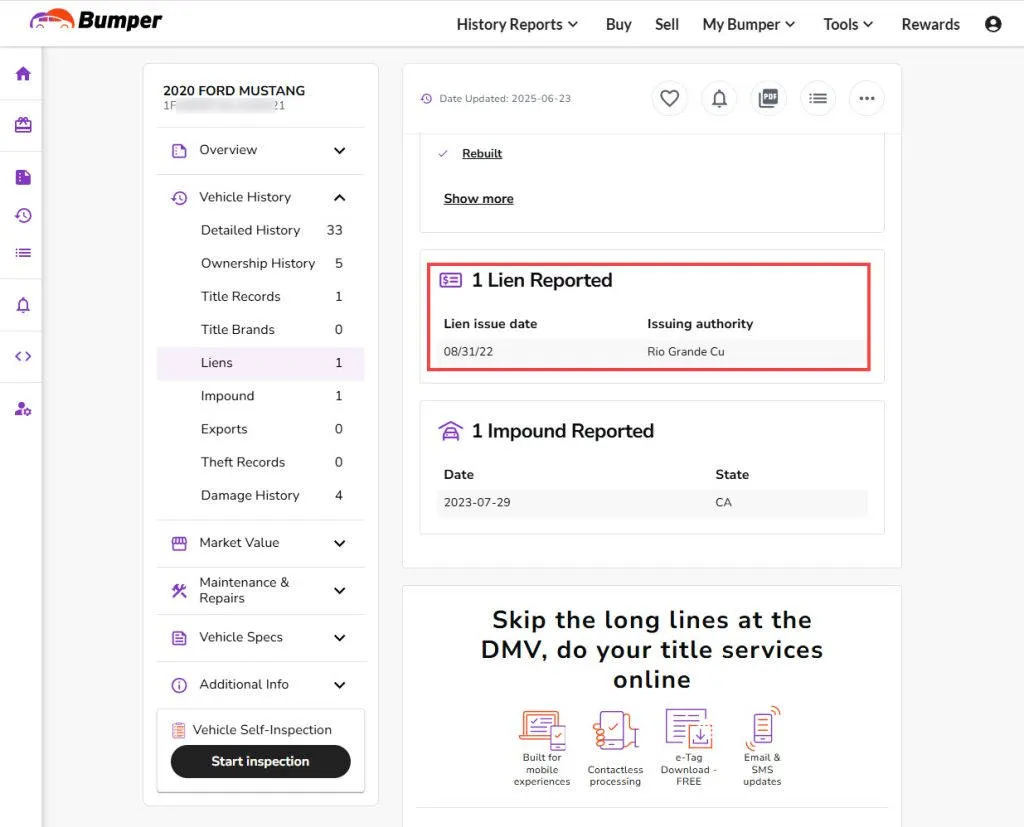Go to home icon in left sidebar
The image size is (1024, 827).
click(23, 73)
